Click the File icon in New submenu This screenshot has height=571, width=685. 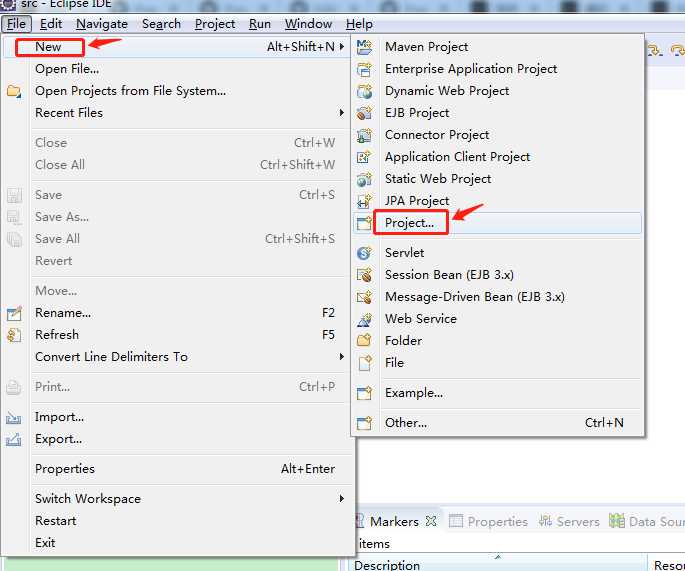click(x=364, y=363)
